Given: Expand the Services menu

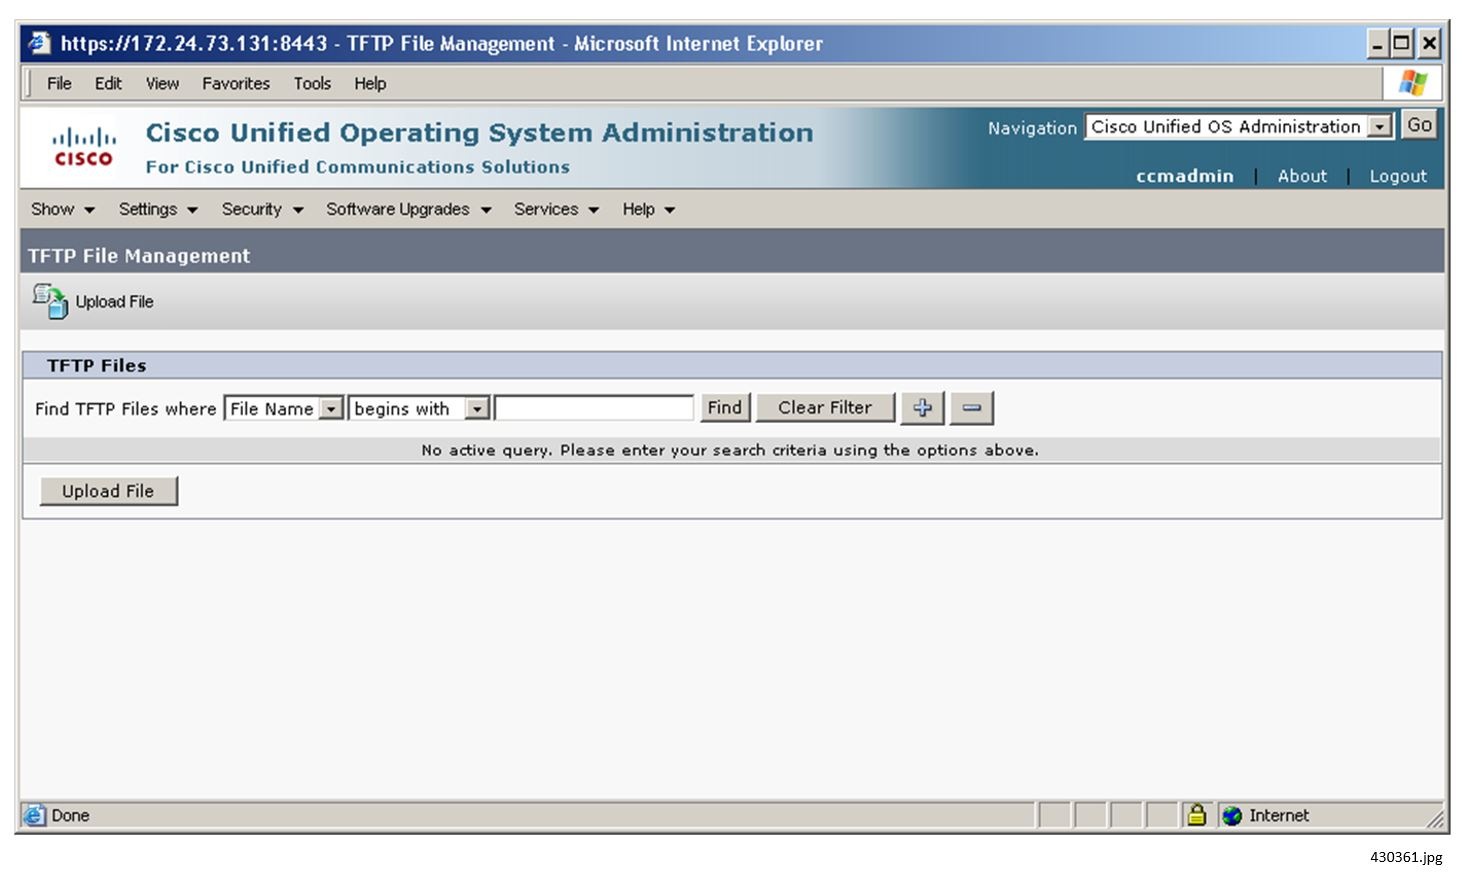Looking at the screenshot, I should (x=556, y=209).
